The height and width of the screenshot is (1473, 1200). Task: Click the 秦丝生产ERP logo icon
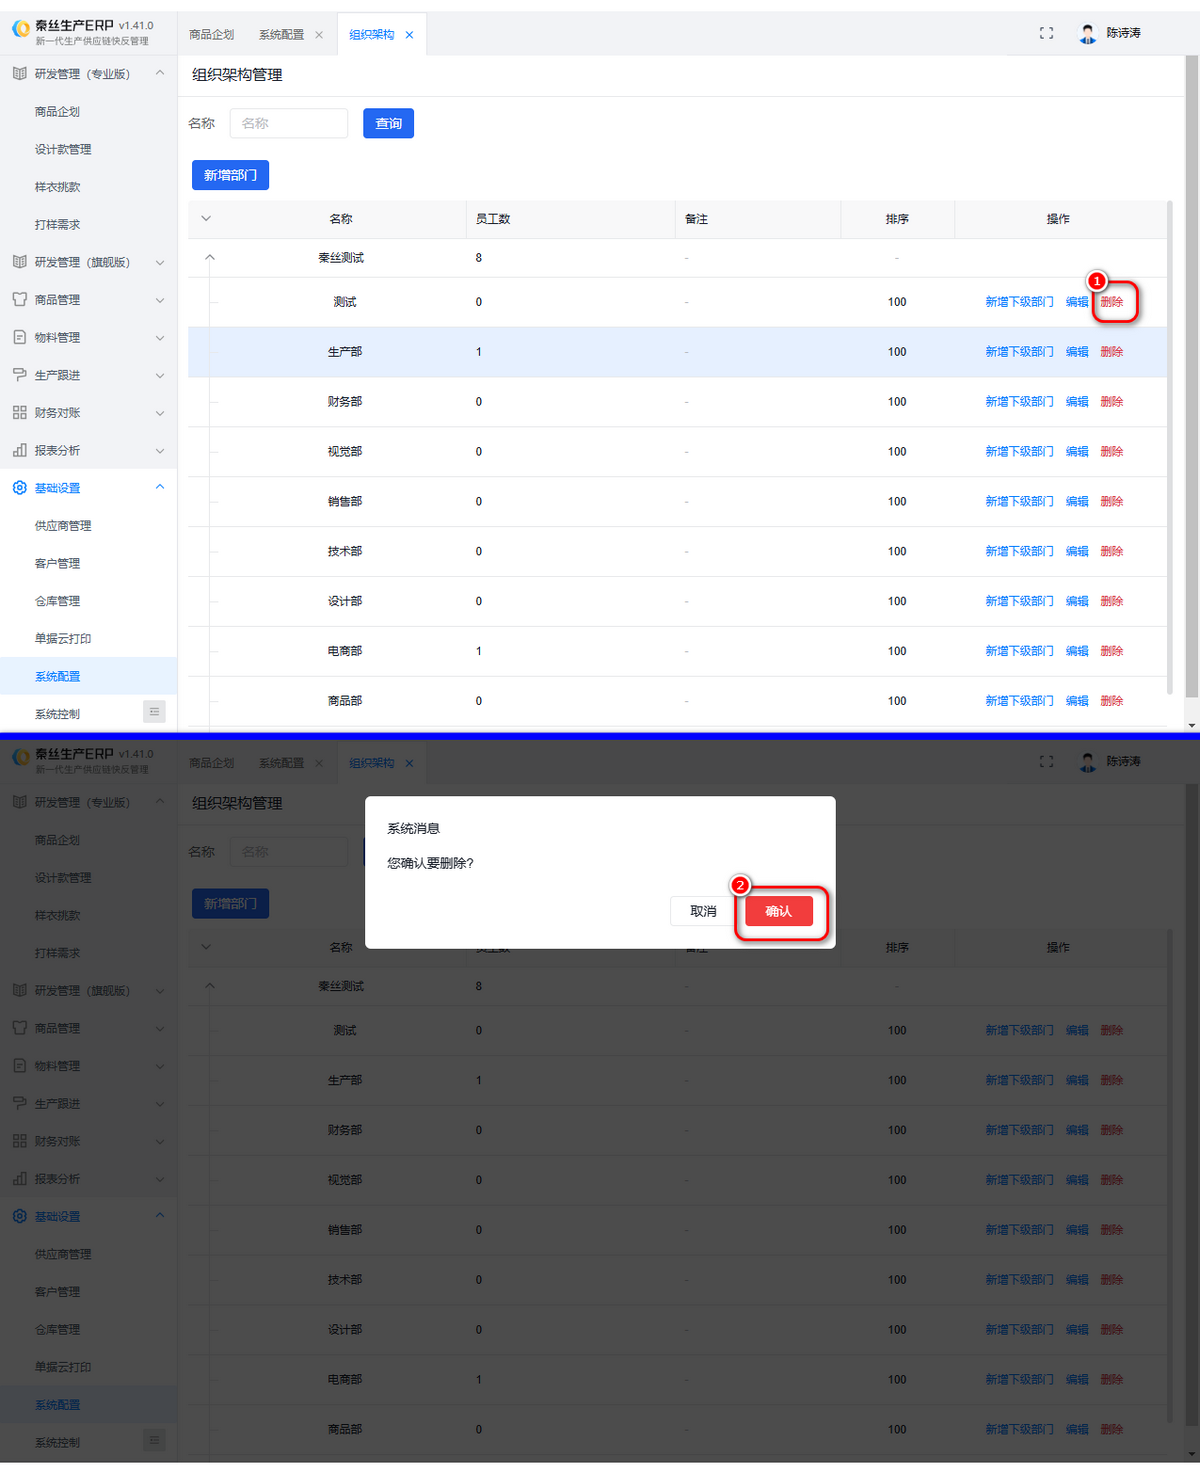tap(21, 30)
